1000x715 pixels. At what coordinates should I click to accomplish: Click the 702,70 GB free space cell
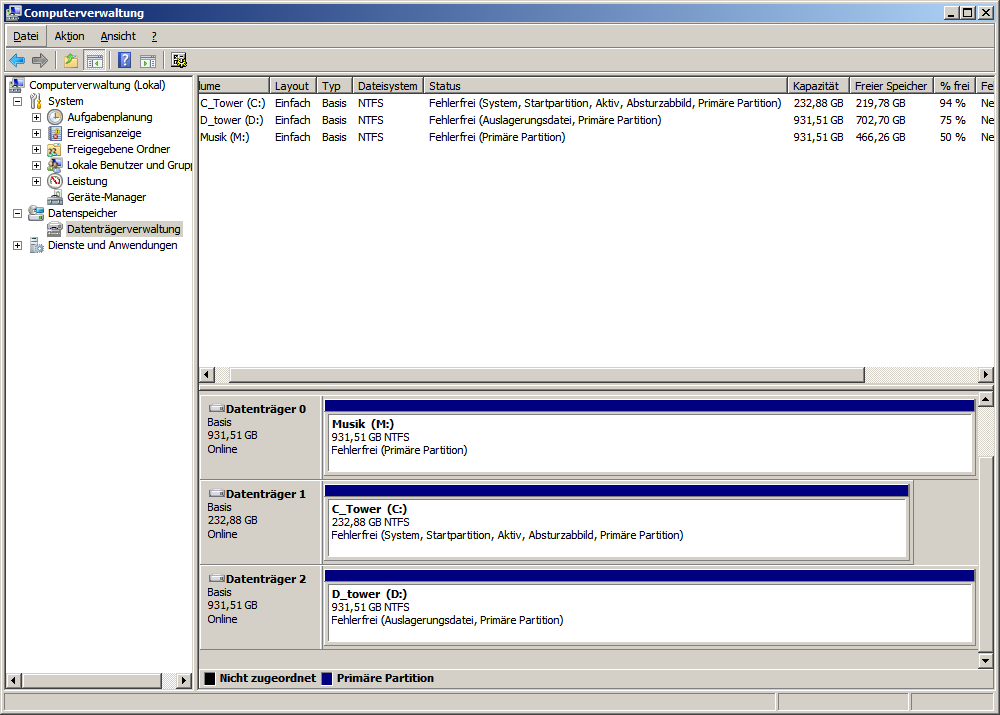point(880,120)
